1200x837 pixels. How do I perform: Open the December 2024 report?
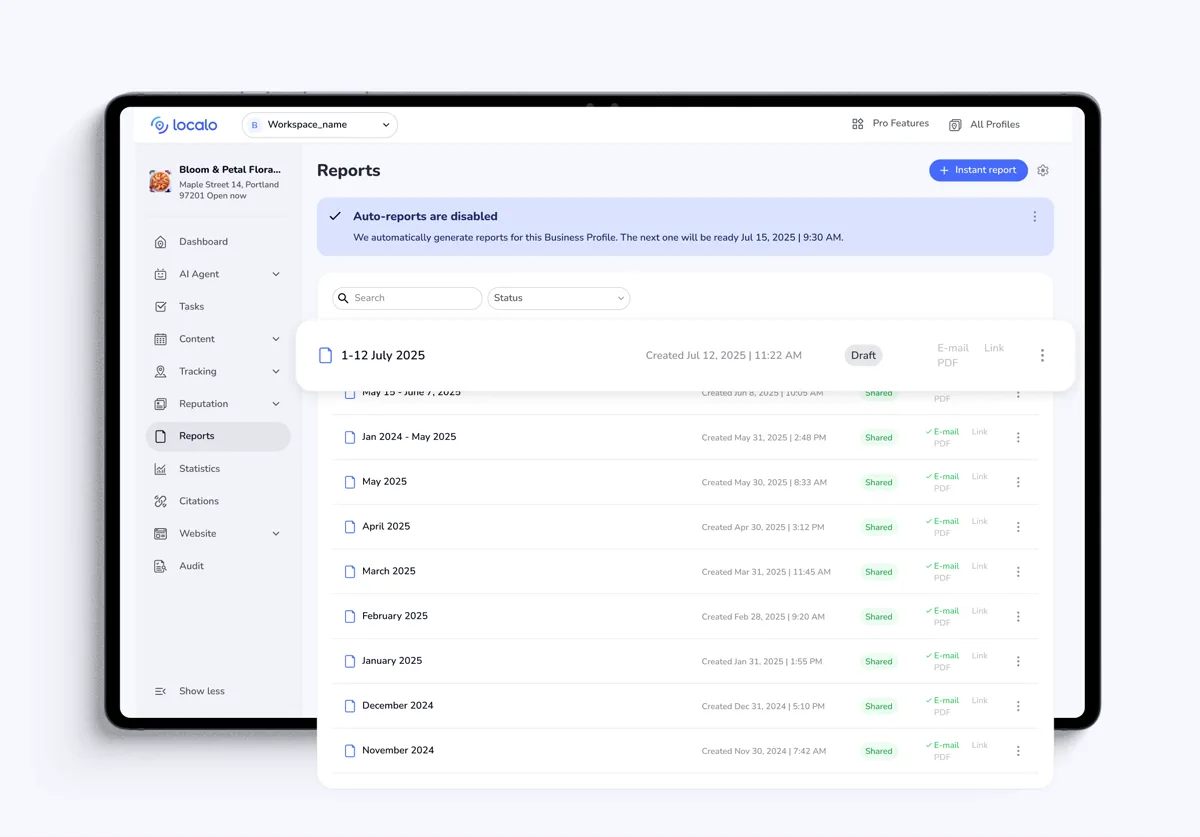tap(398, 706)
